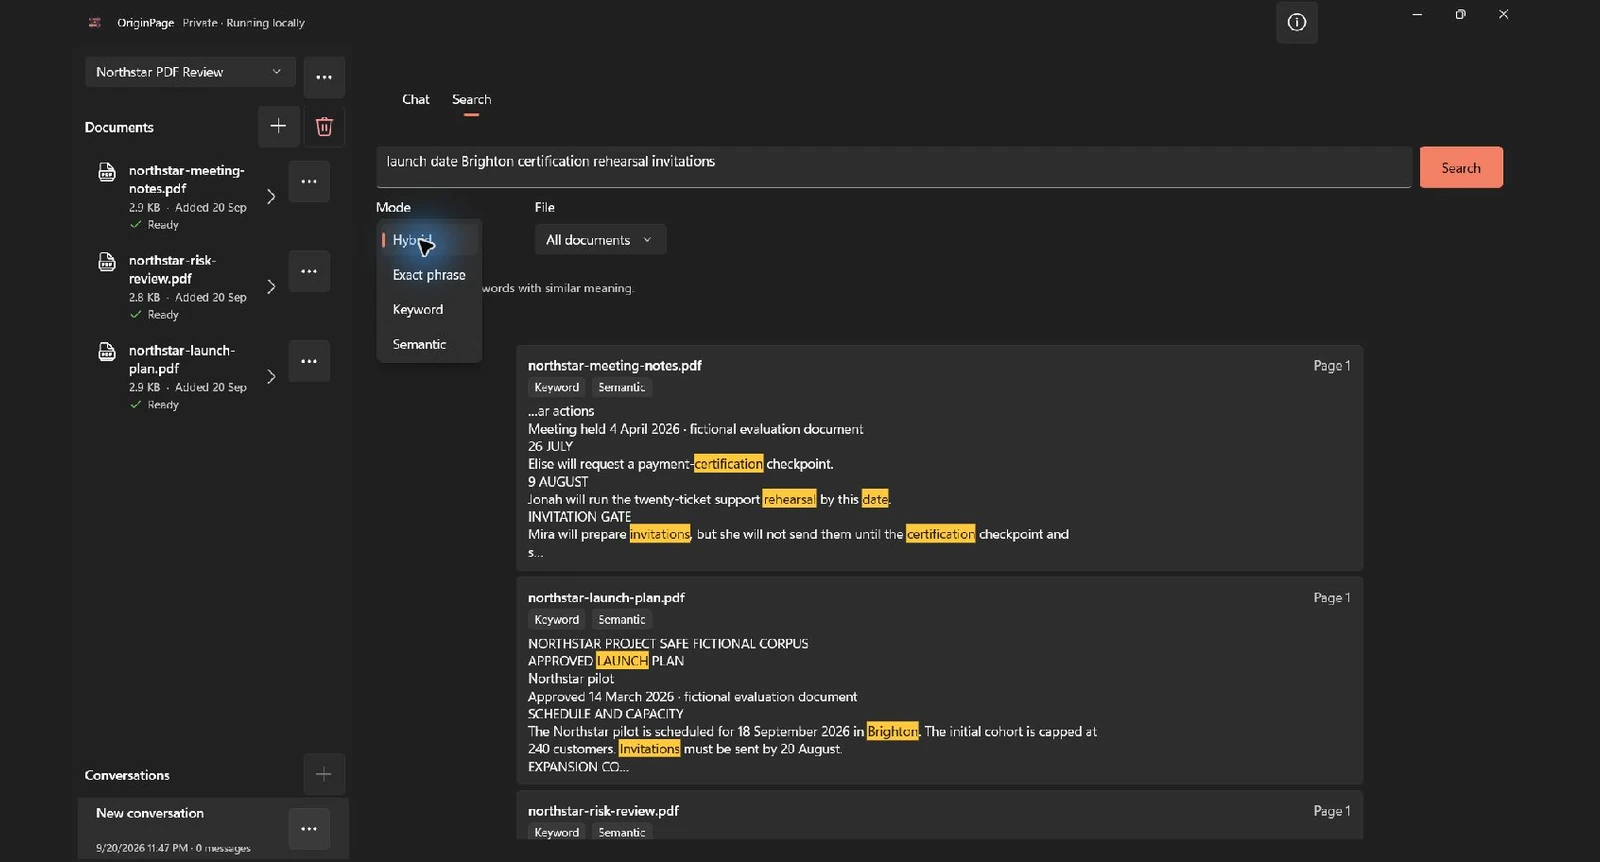The height and width of the screenshot is (862, 1600).
Task: Open the northstar-launch-plan.pdf search result title
Action: (x=606, y=598)
